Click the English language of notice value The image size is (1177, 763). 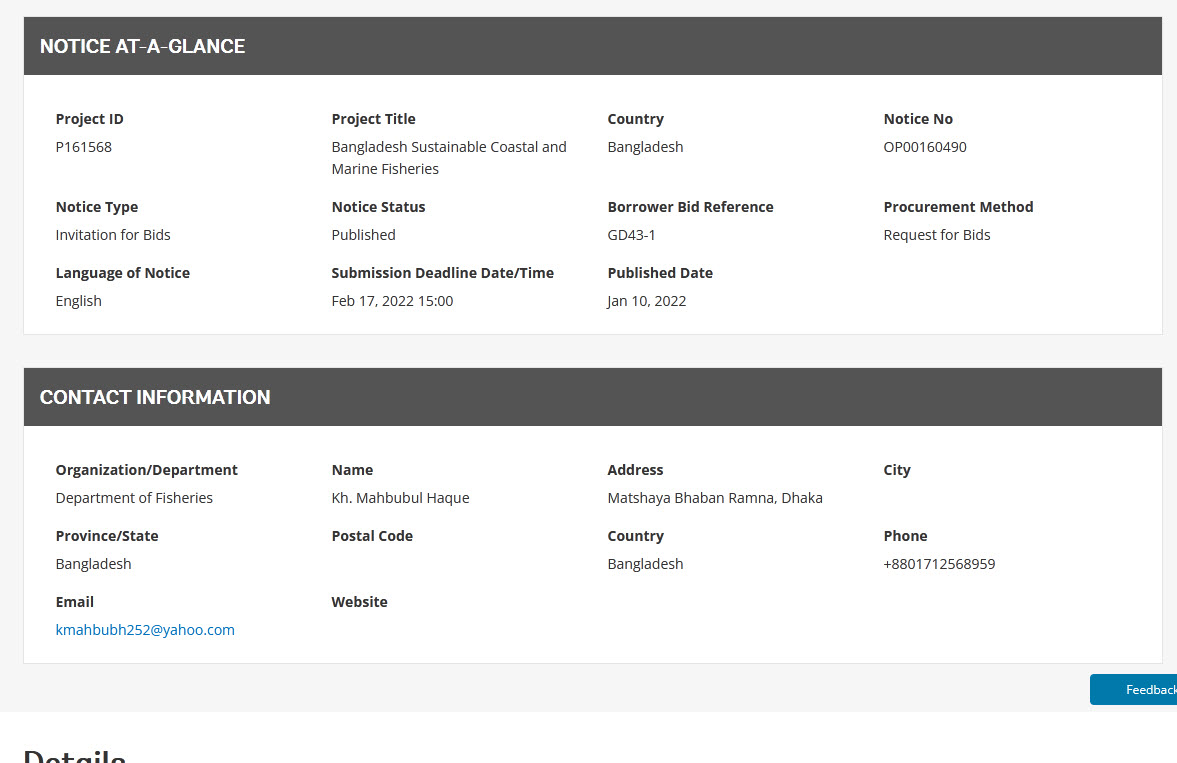(79, 301)
